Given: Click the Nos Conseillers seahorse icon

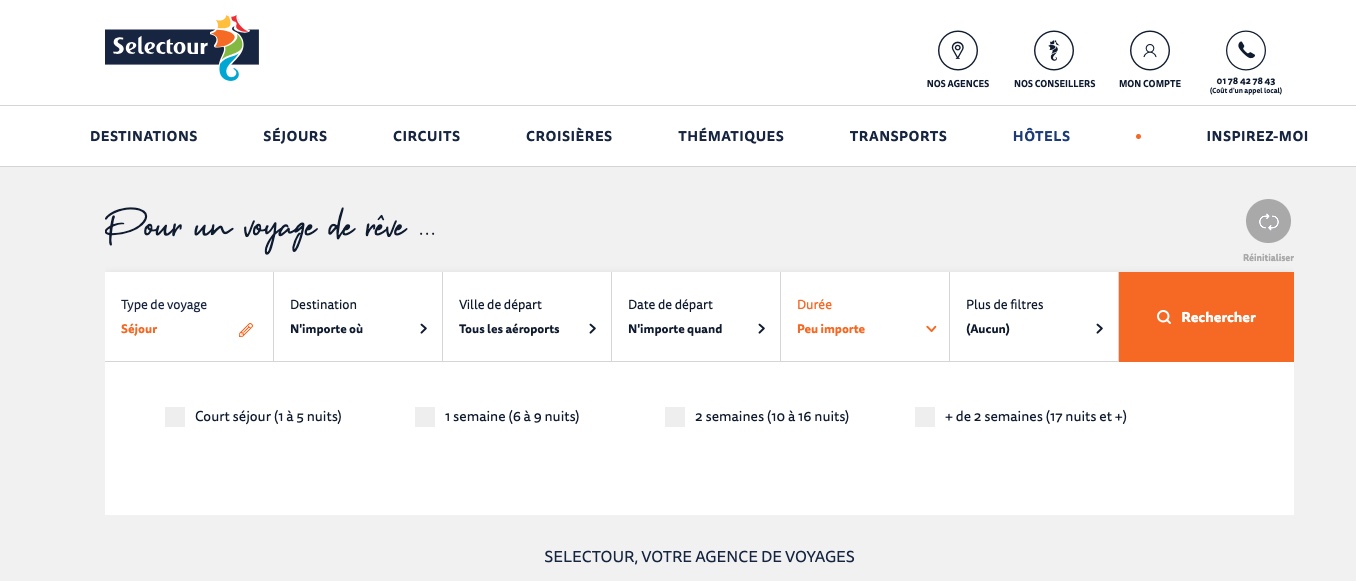Looking at the screenshot, I should (1054, 50).
